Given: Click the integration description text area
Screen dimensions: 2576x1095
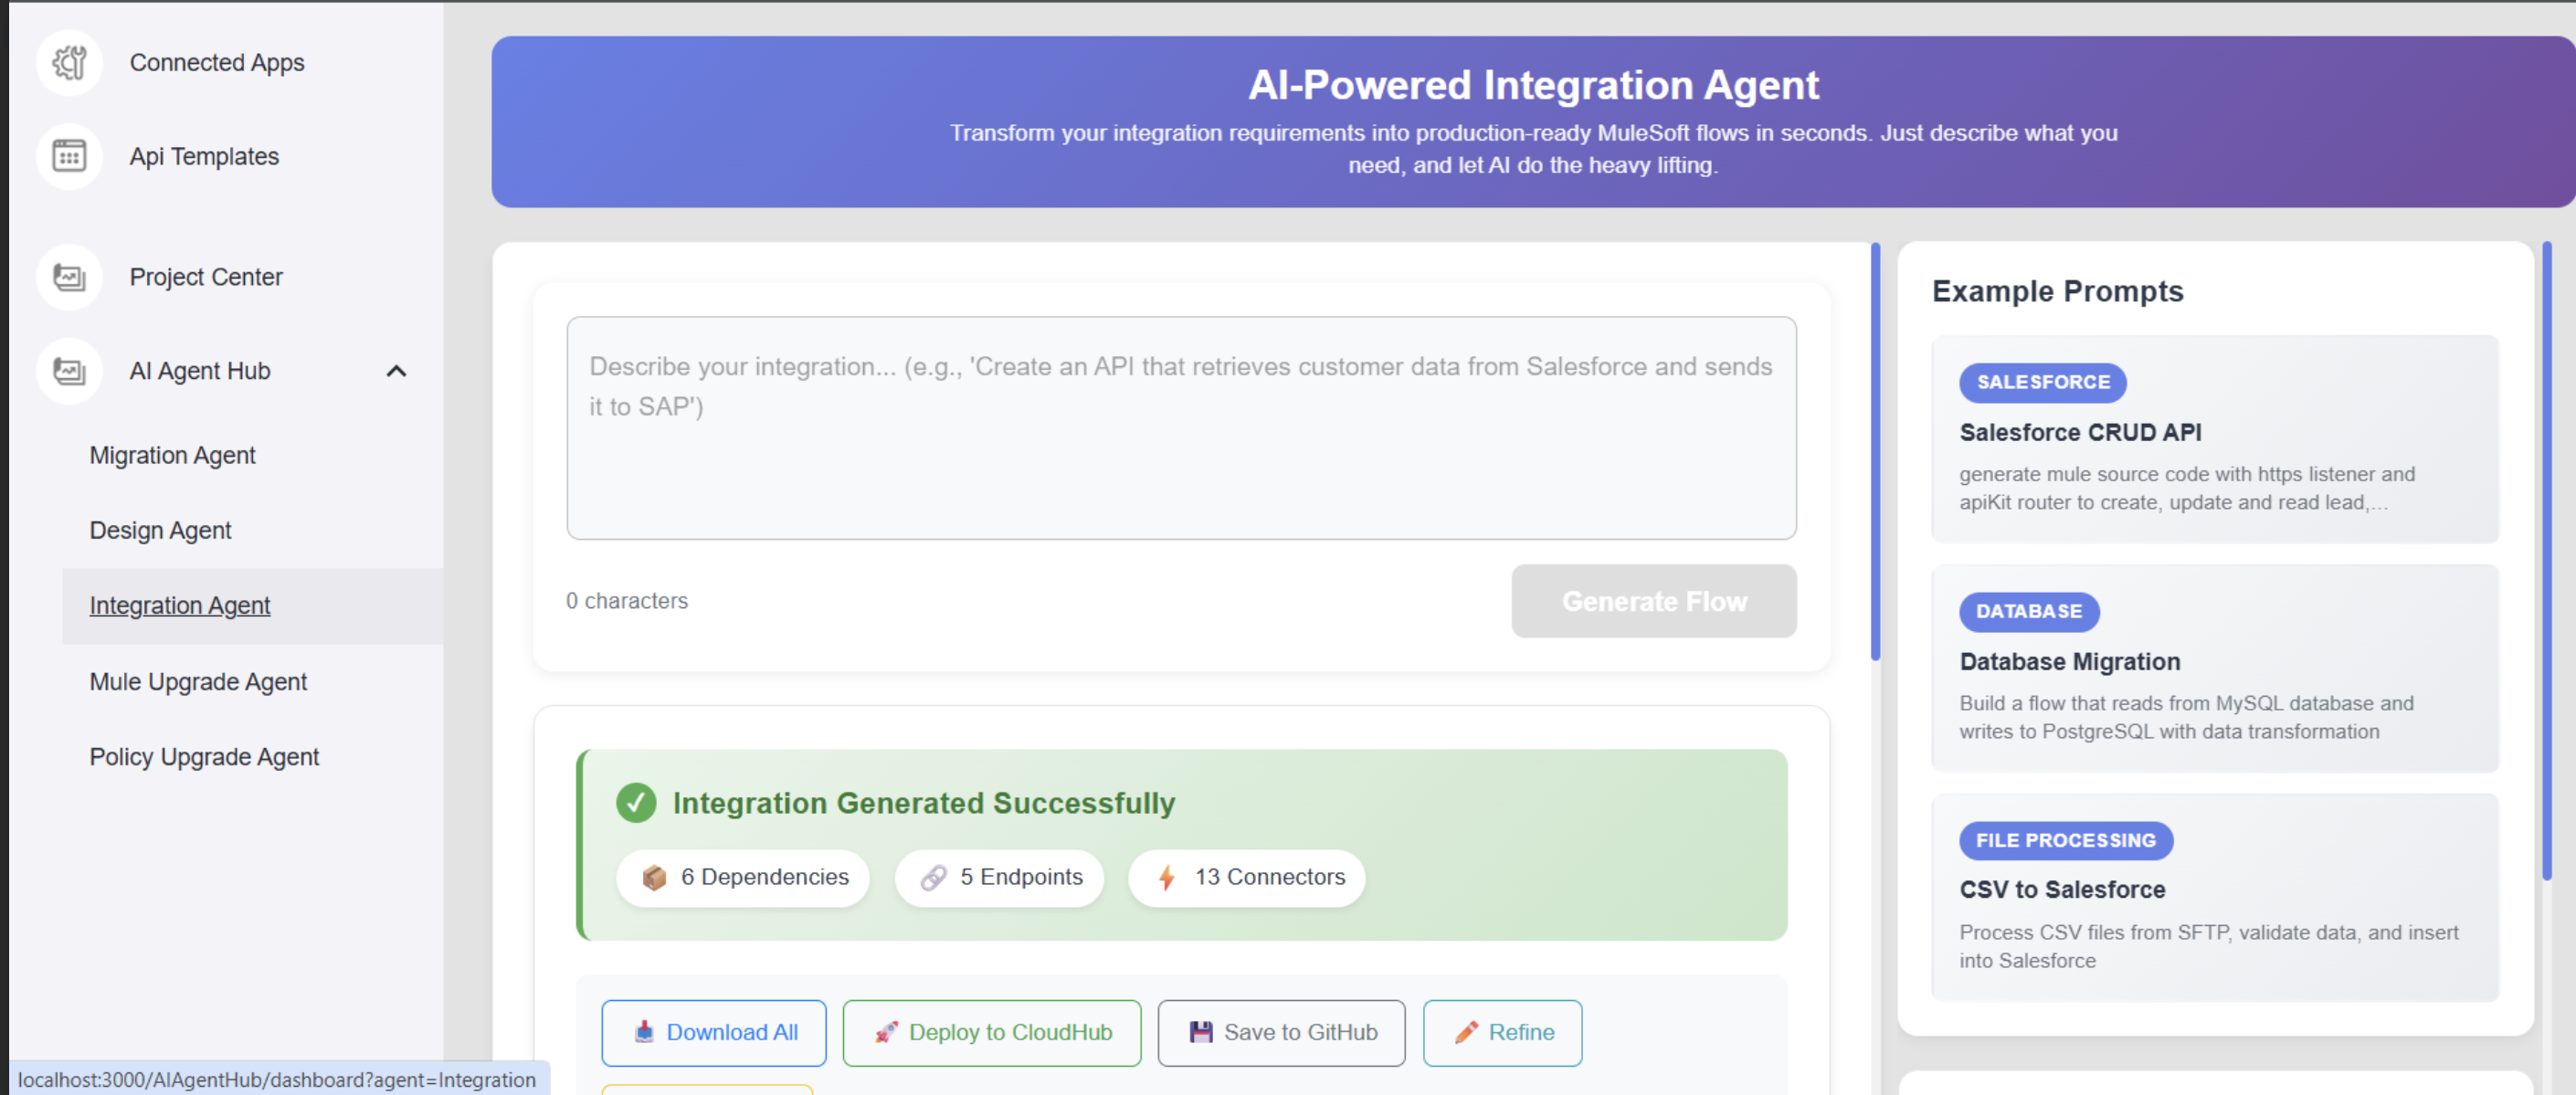Looking at the screenshot, I should 1180,428.
